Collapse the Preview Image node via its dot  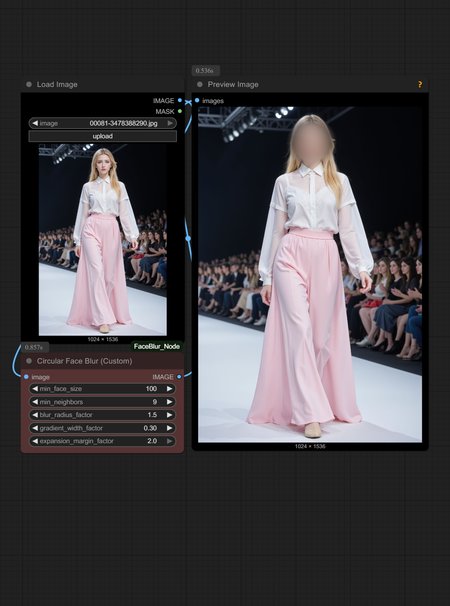click(x=199, y=84)
